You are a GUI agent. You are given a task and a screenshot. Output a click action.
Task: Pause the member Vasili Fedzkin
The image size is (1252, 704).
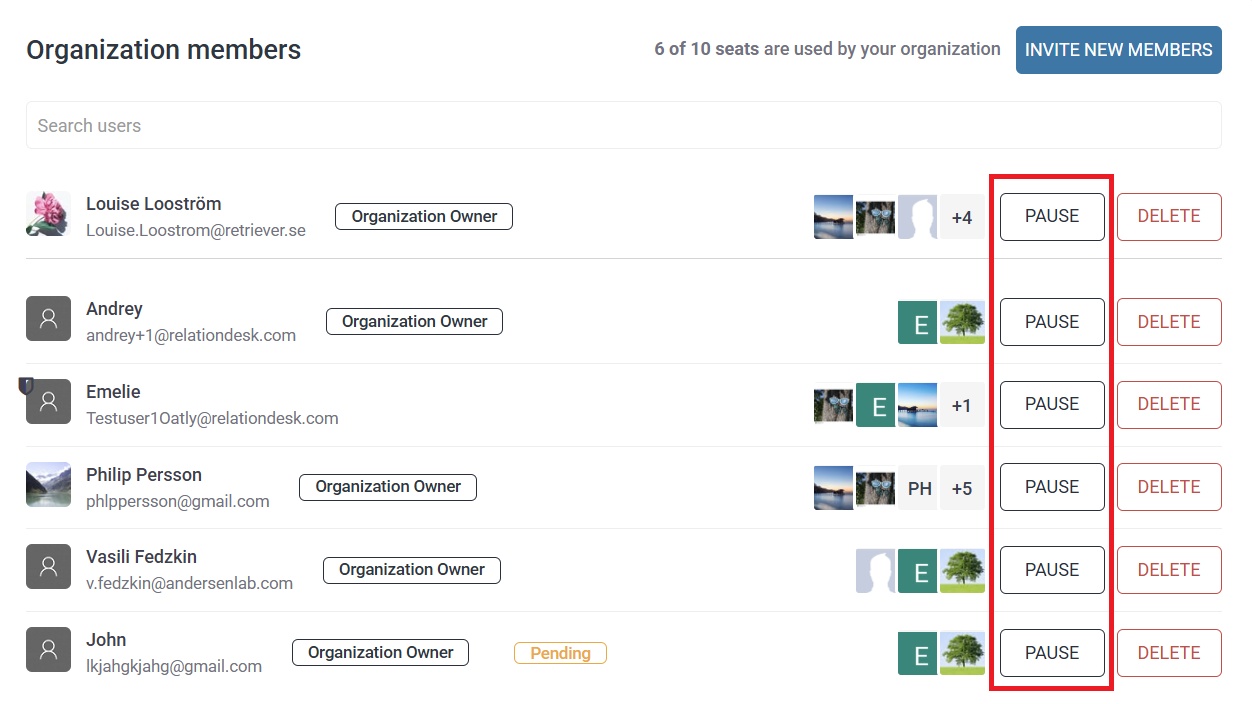pyautogui.click(x=1052, y=570)
